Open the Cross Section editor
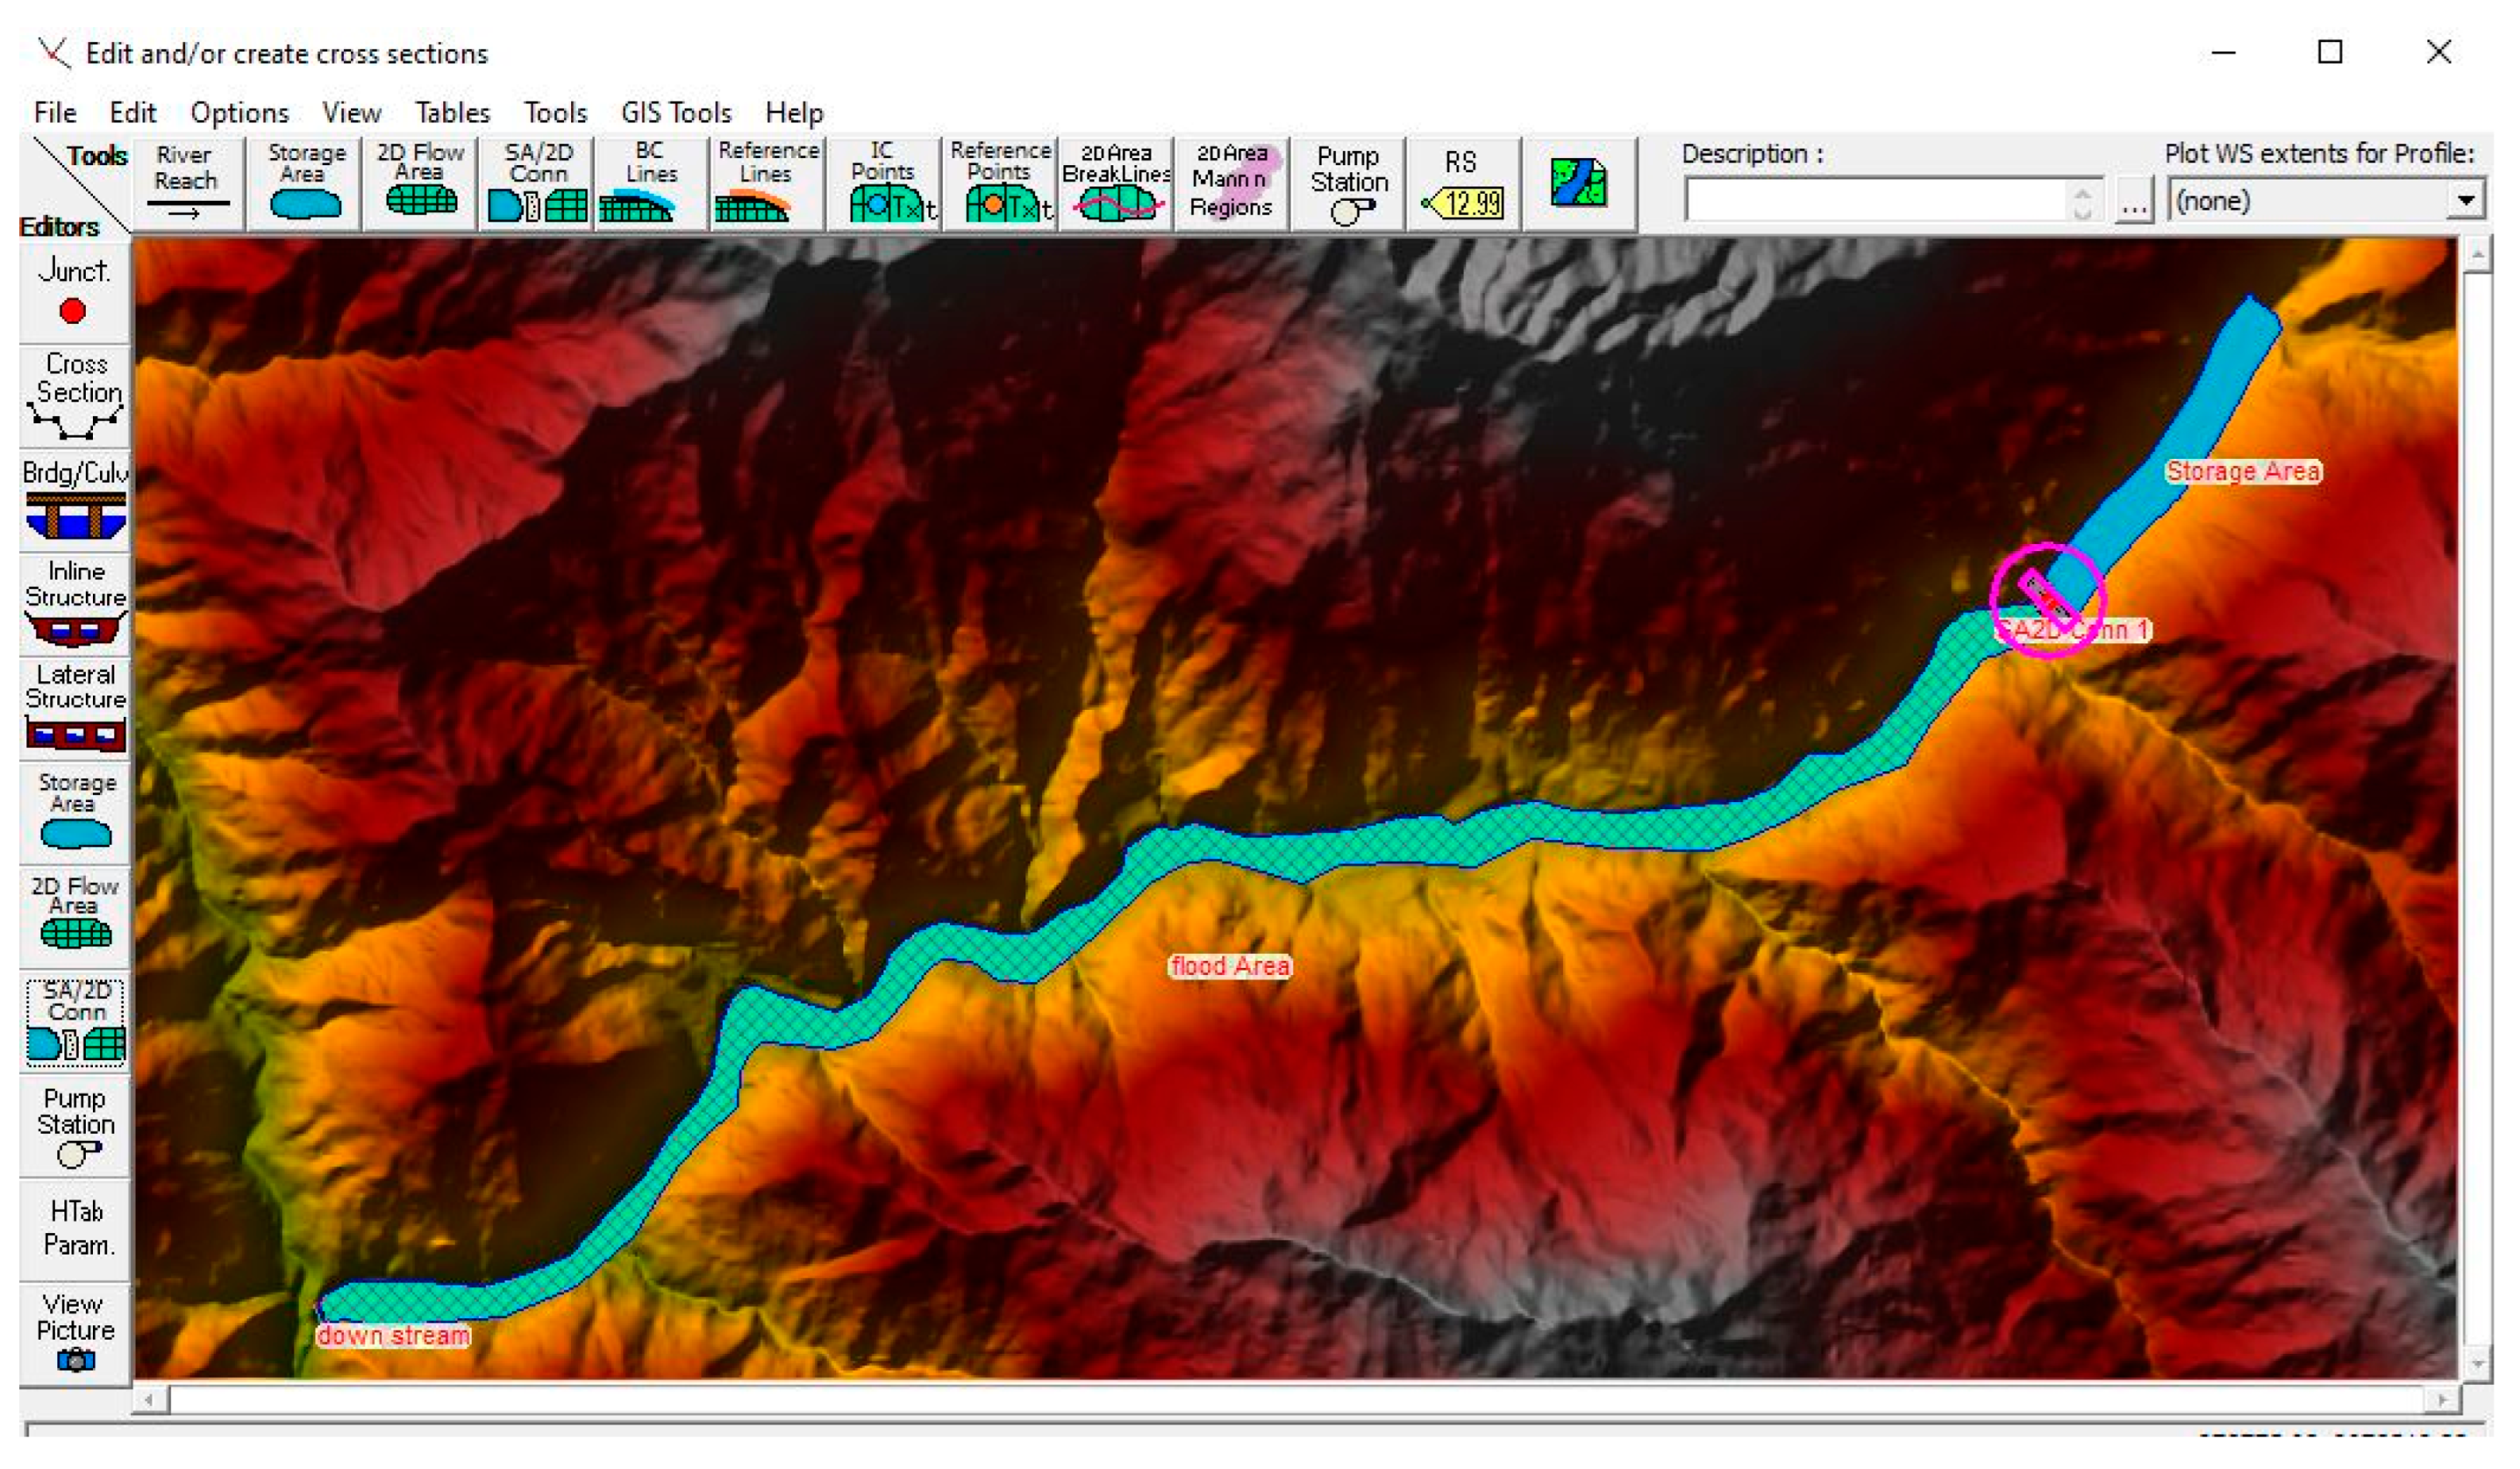 coord(75,396)
